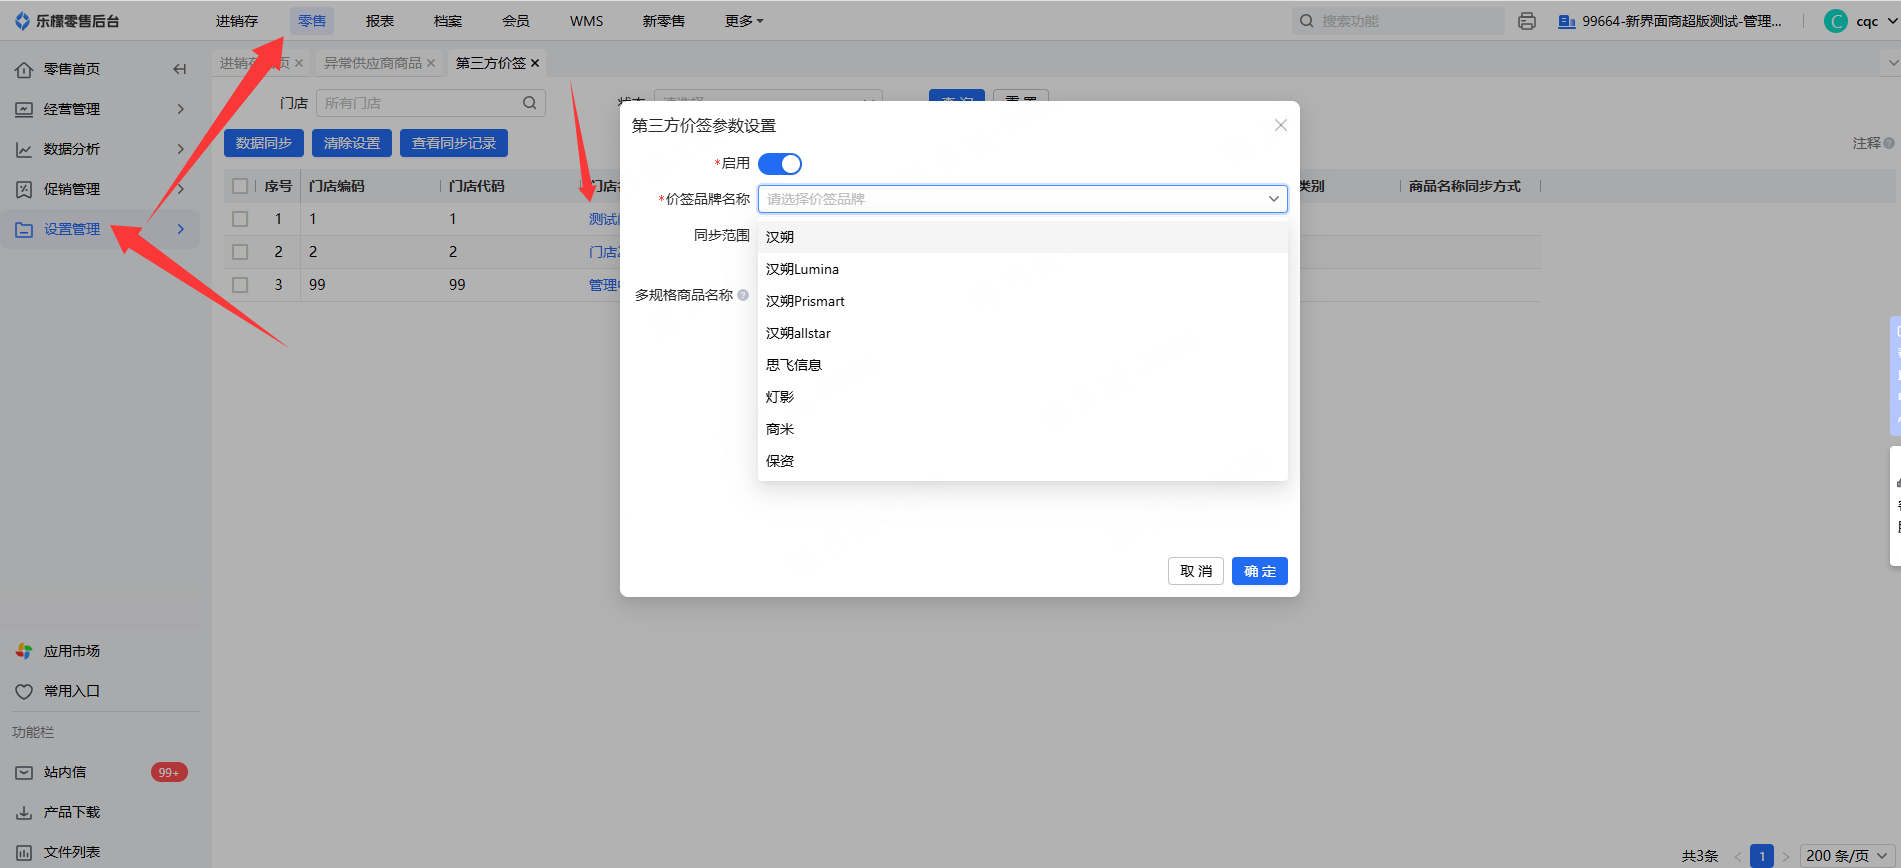
Task: Click the 查看同步记录 button
Action: coord(454,143)
